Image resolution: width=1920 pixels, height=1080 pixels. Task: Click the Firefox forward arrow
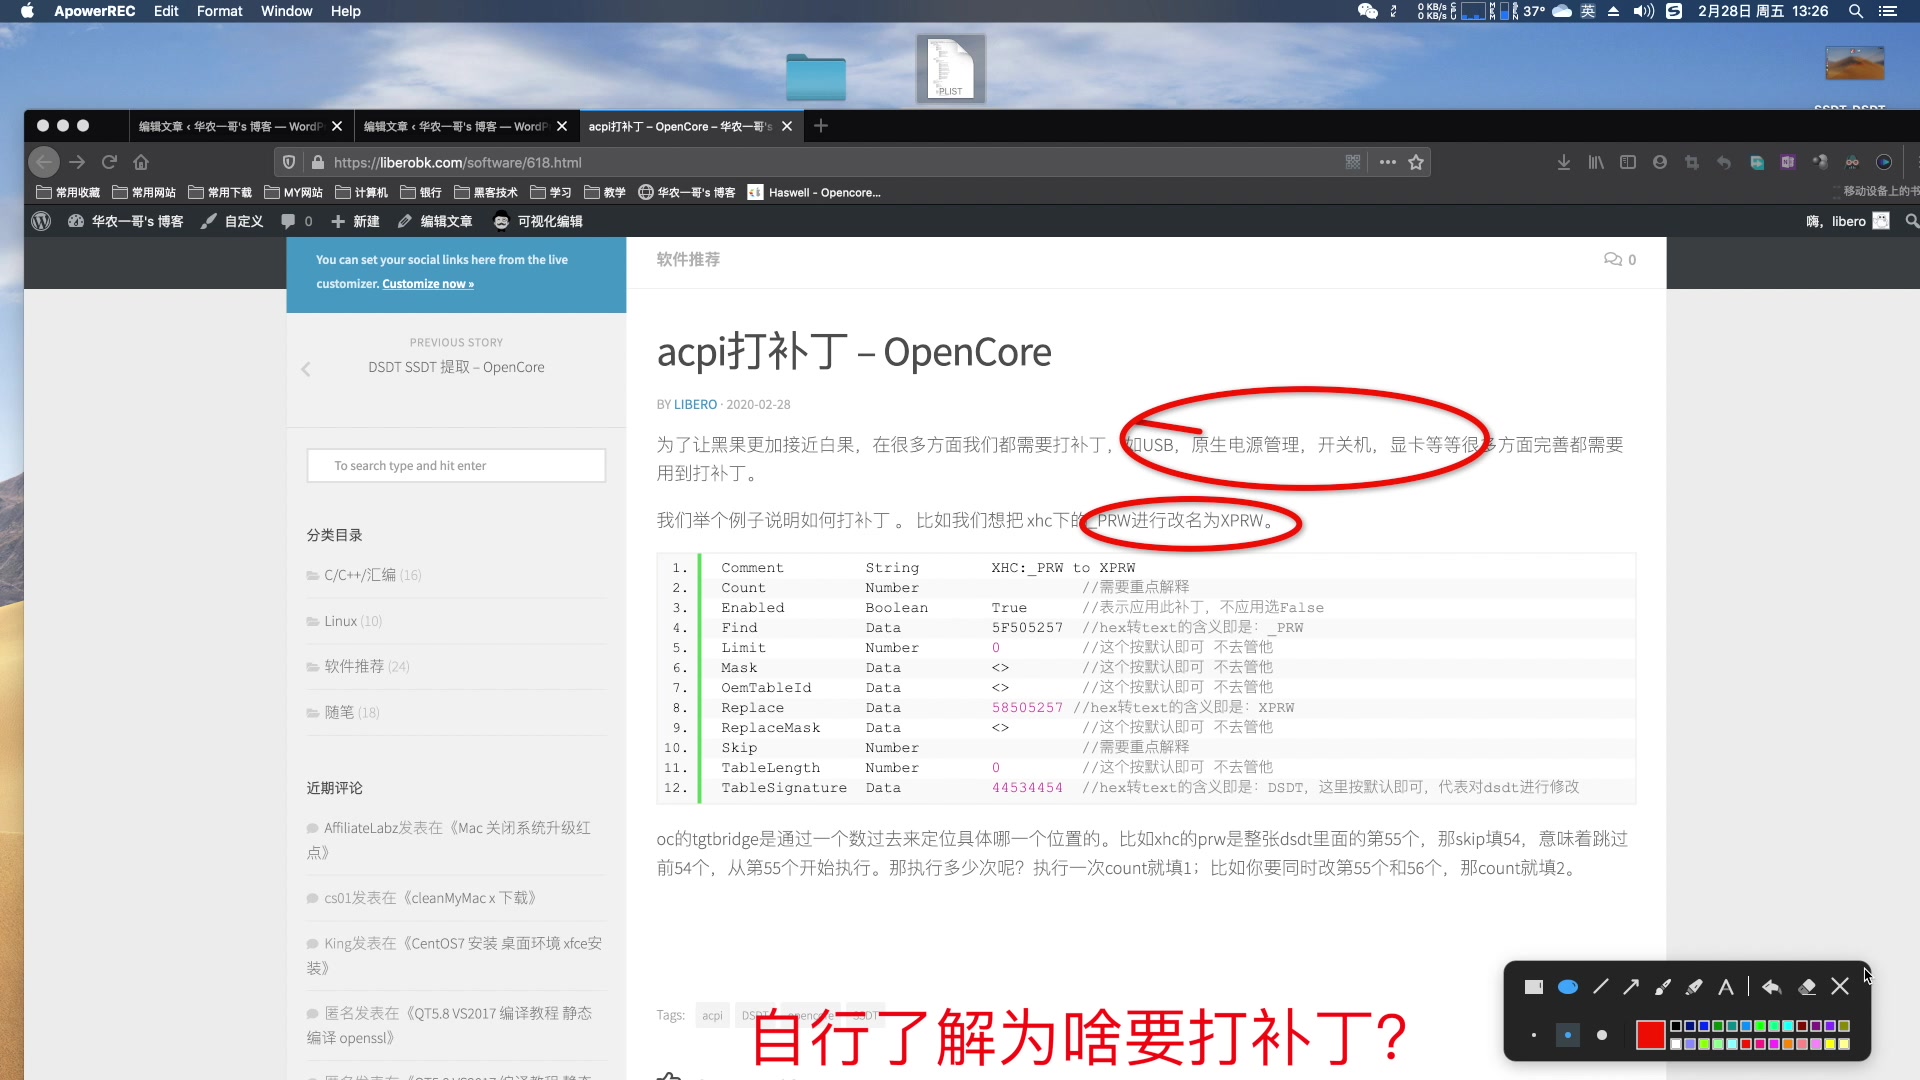point(77,162)
